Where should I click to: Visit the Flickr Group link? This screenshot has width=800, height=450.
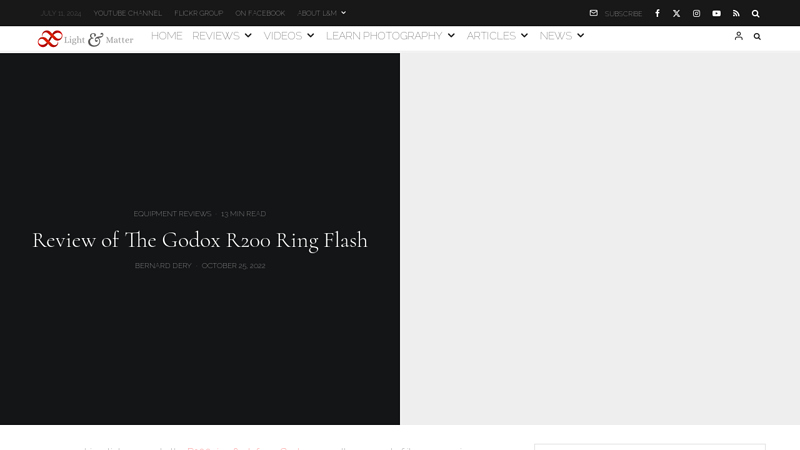click(x=198, y=13)
